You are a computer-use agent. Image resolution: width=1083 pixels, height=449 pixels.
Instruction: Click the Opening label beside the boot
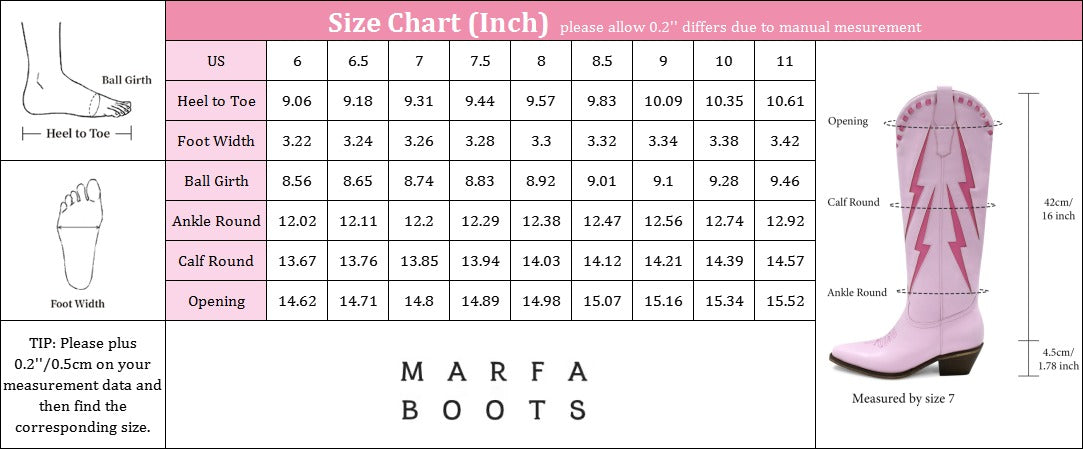(x=848, y=121)
